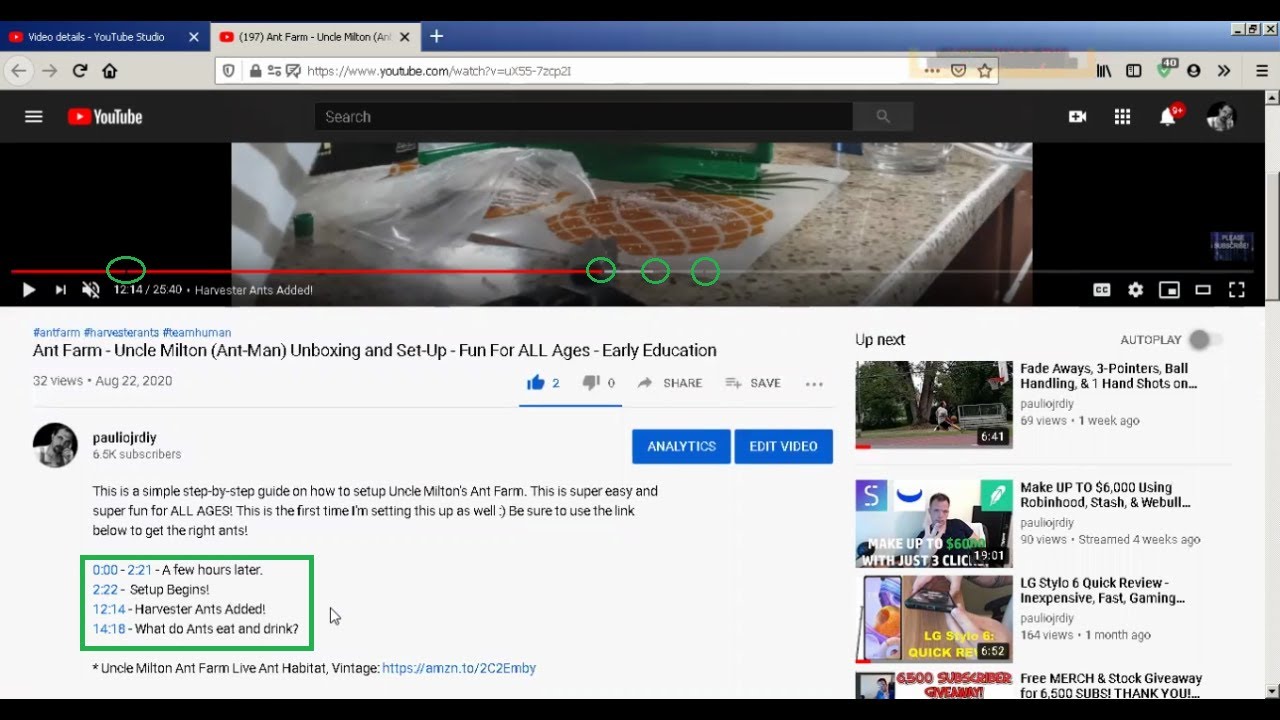Click the SHARE button

[x=670, y=383]
